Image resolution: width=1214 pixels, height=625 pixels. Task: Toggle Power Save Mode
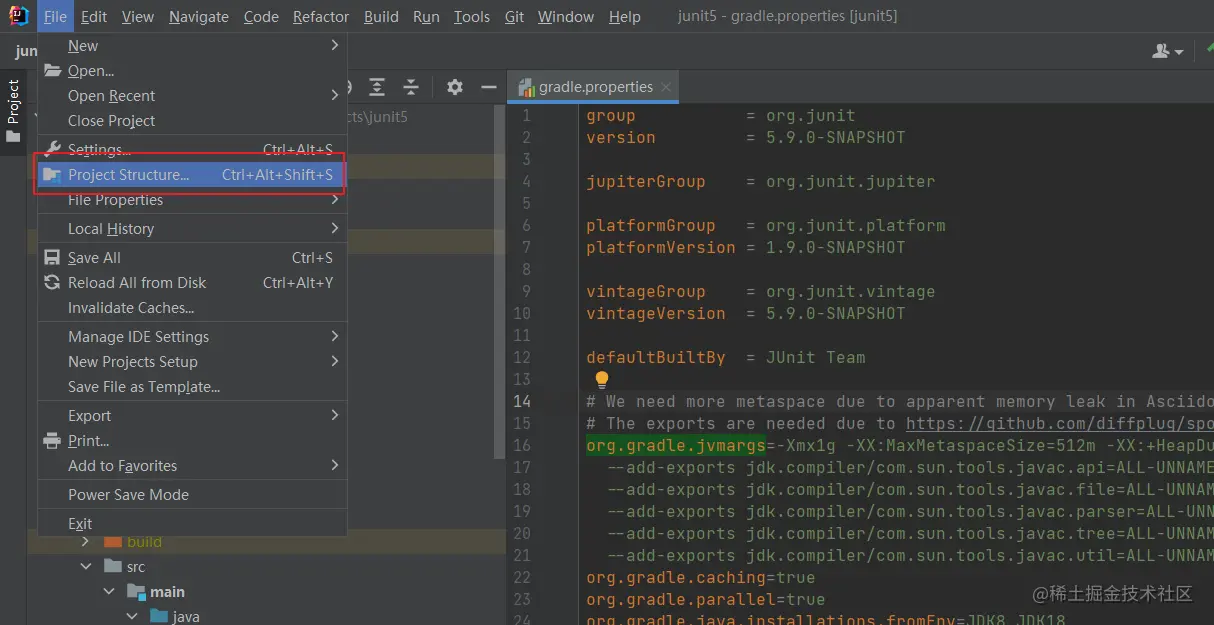[192, 495]
